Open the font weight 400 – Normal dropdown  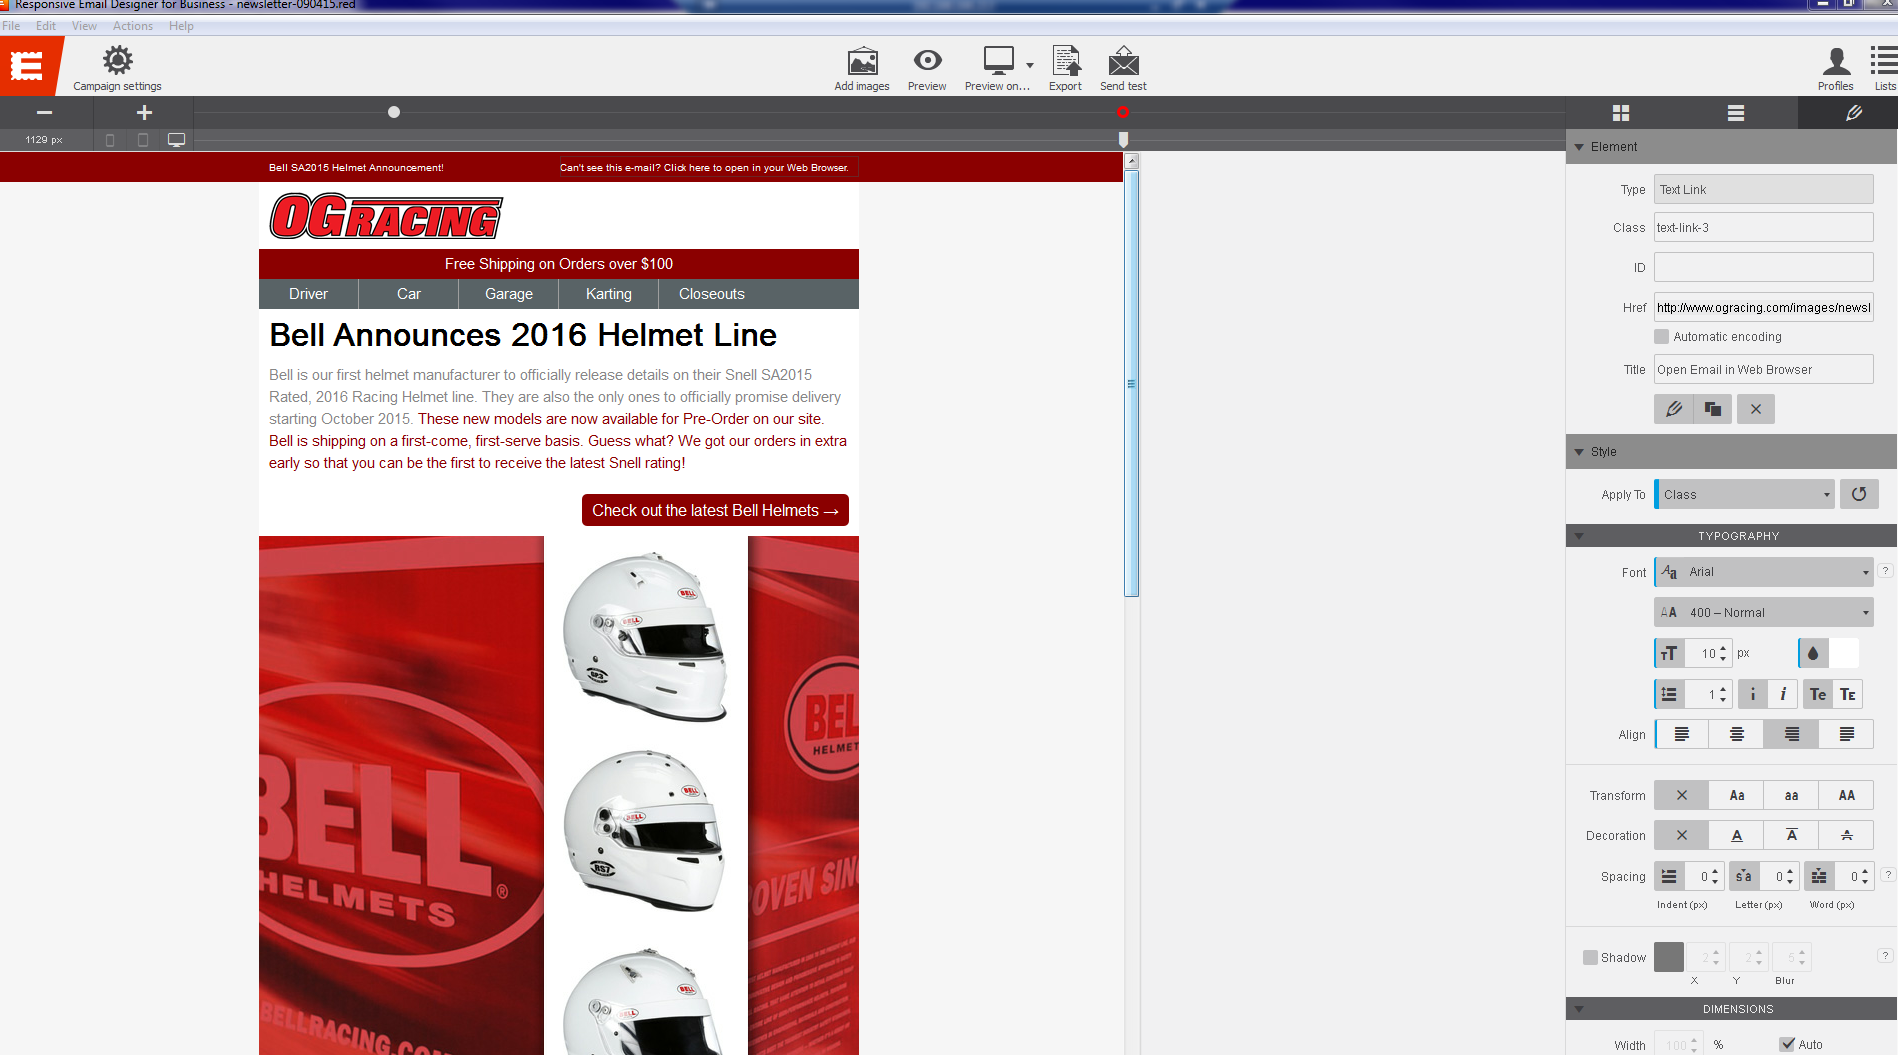[x=1764, y=612]
